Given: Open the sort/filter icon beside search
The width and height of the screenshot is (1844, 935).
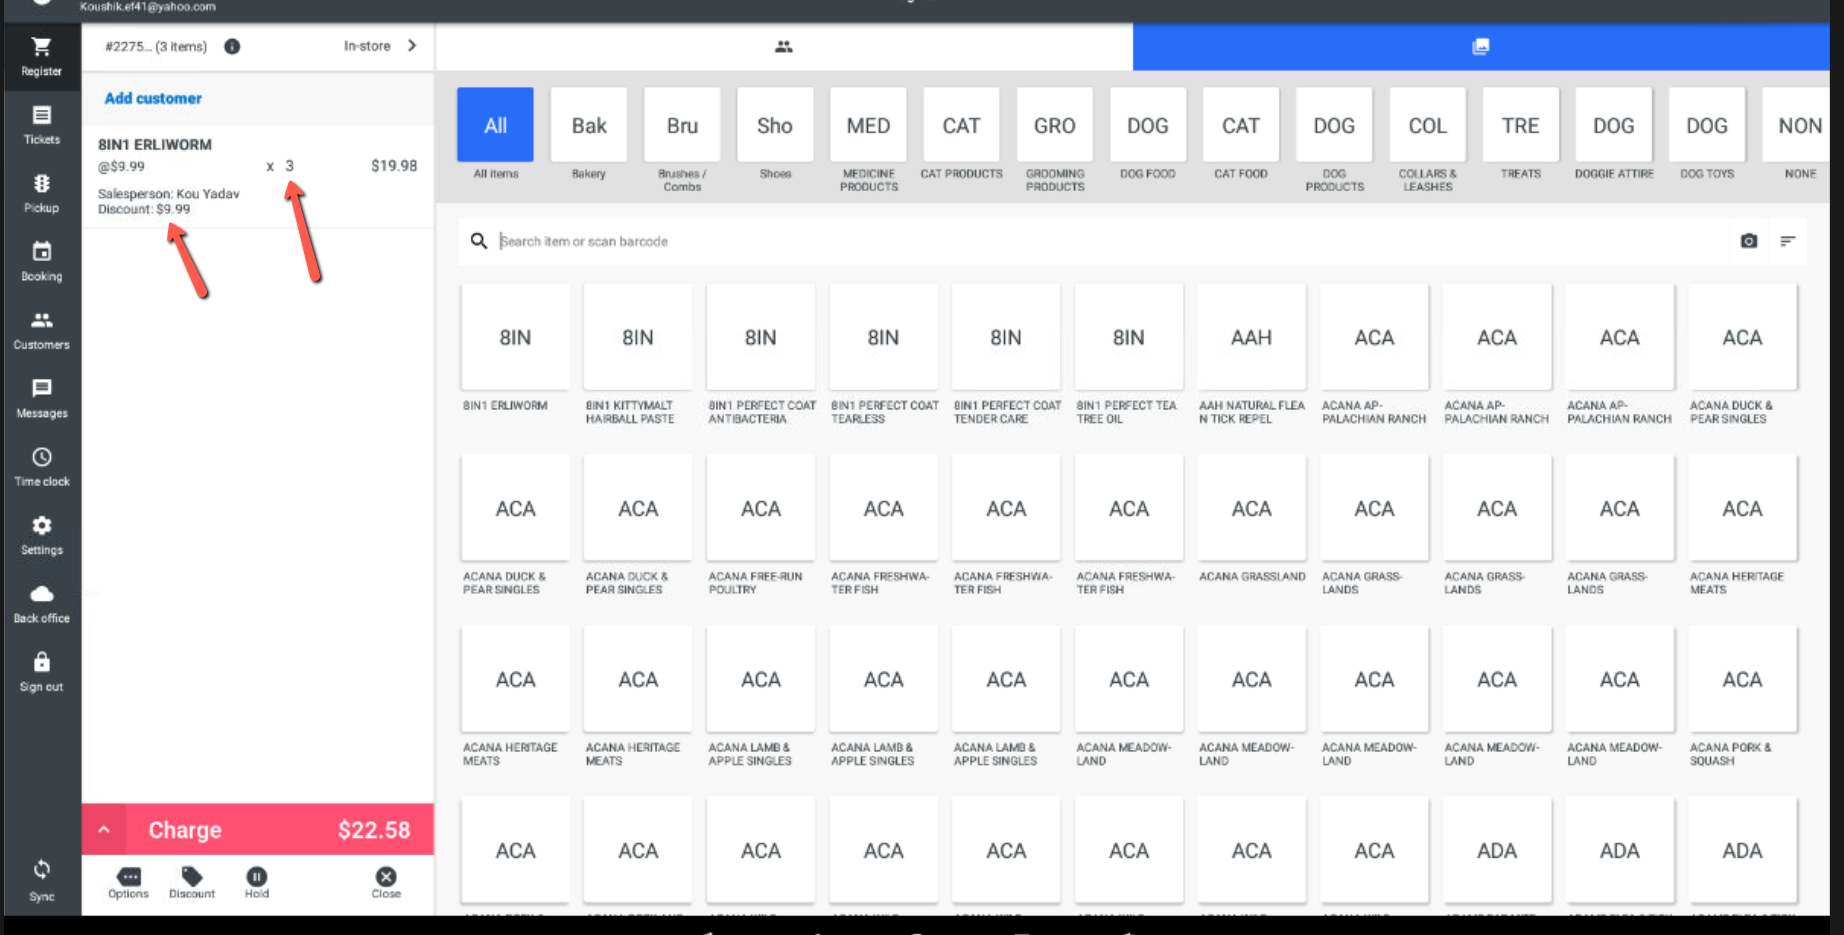Looking at the screenshot, I should point(1787,241).
